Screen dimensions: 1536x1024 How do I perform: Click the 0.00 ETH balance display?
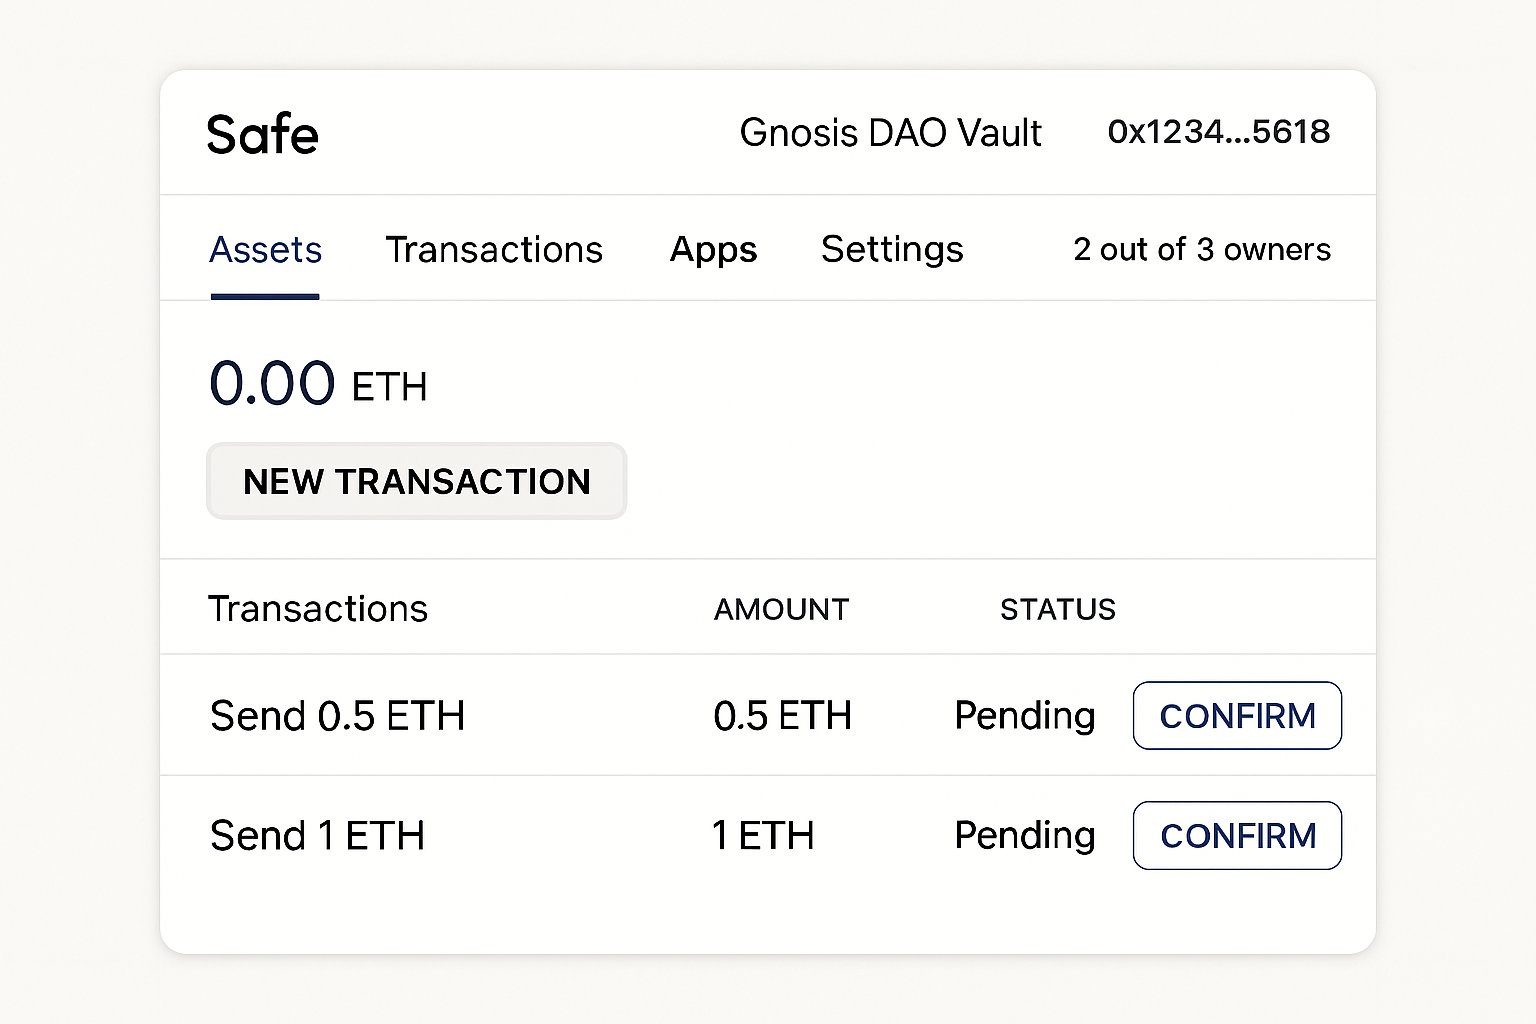318,383
